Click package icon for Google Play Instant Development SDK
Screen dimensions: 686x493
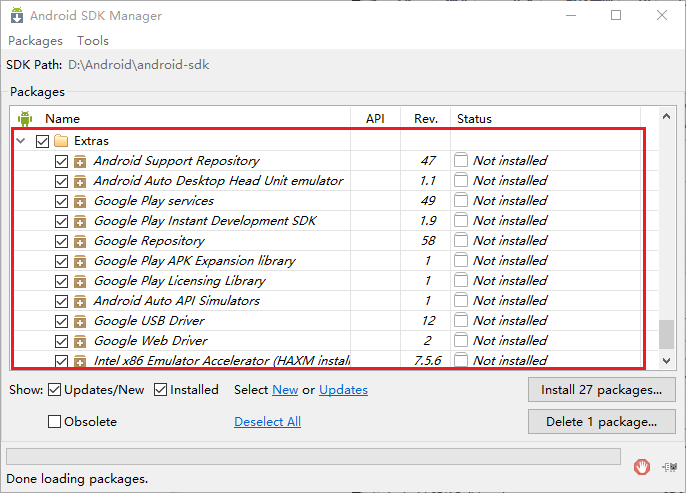pos(80,221)
